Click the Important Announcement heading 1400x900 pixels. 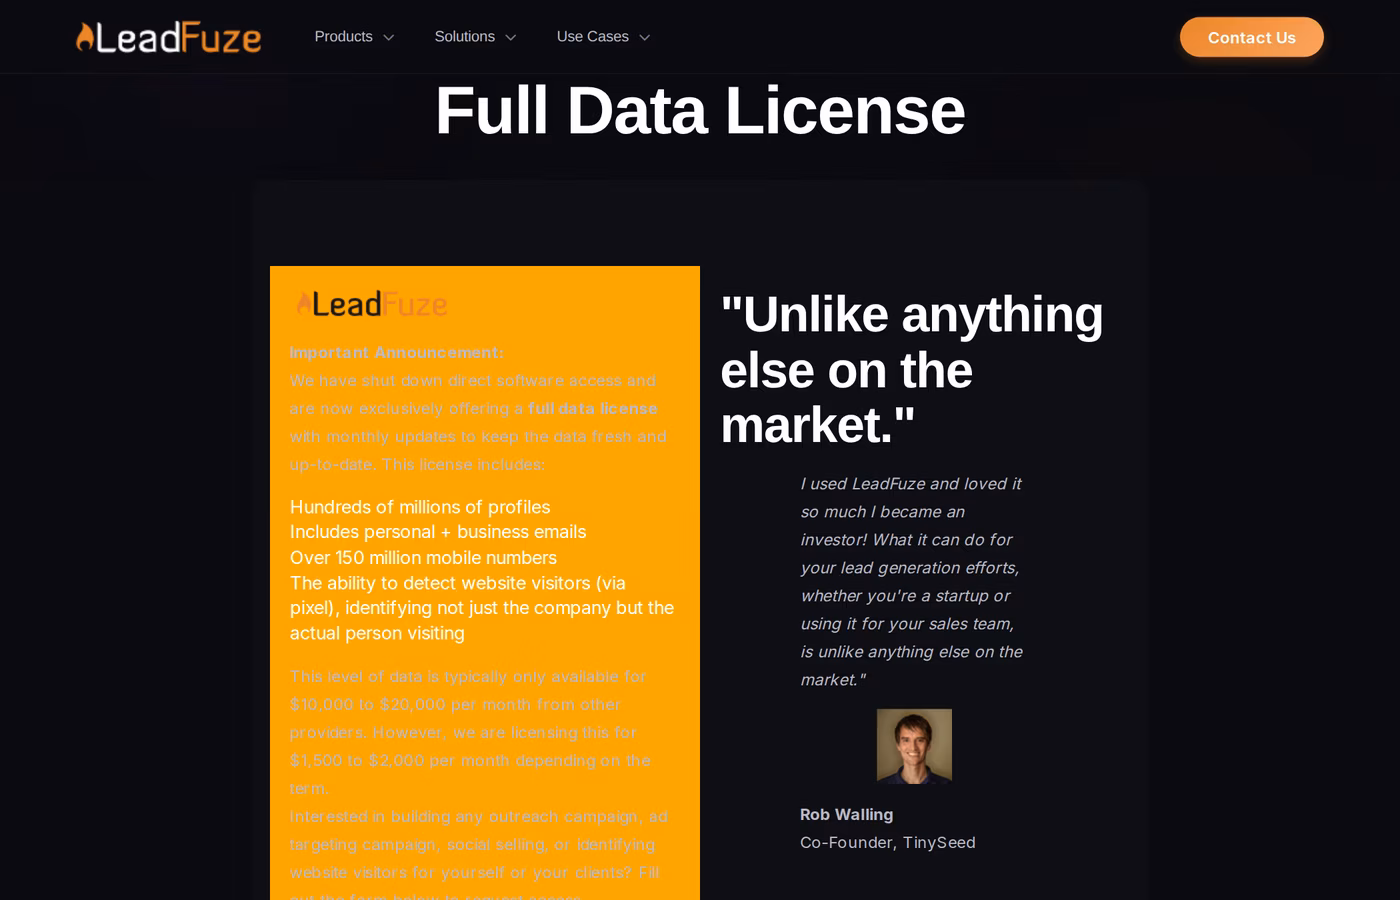(x=397, y=352)
